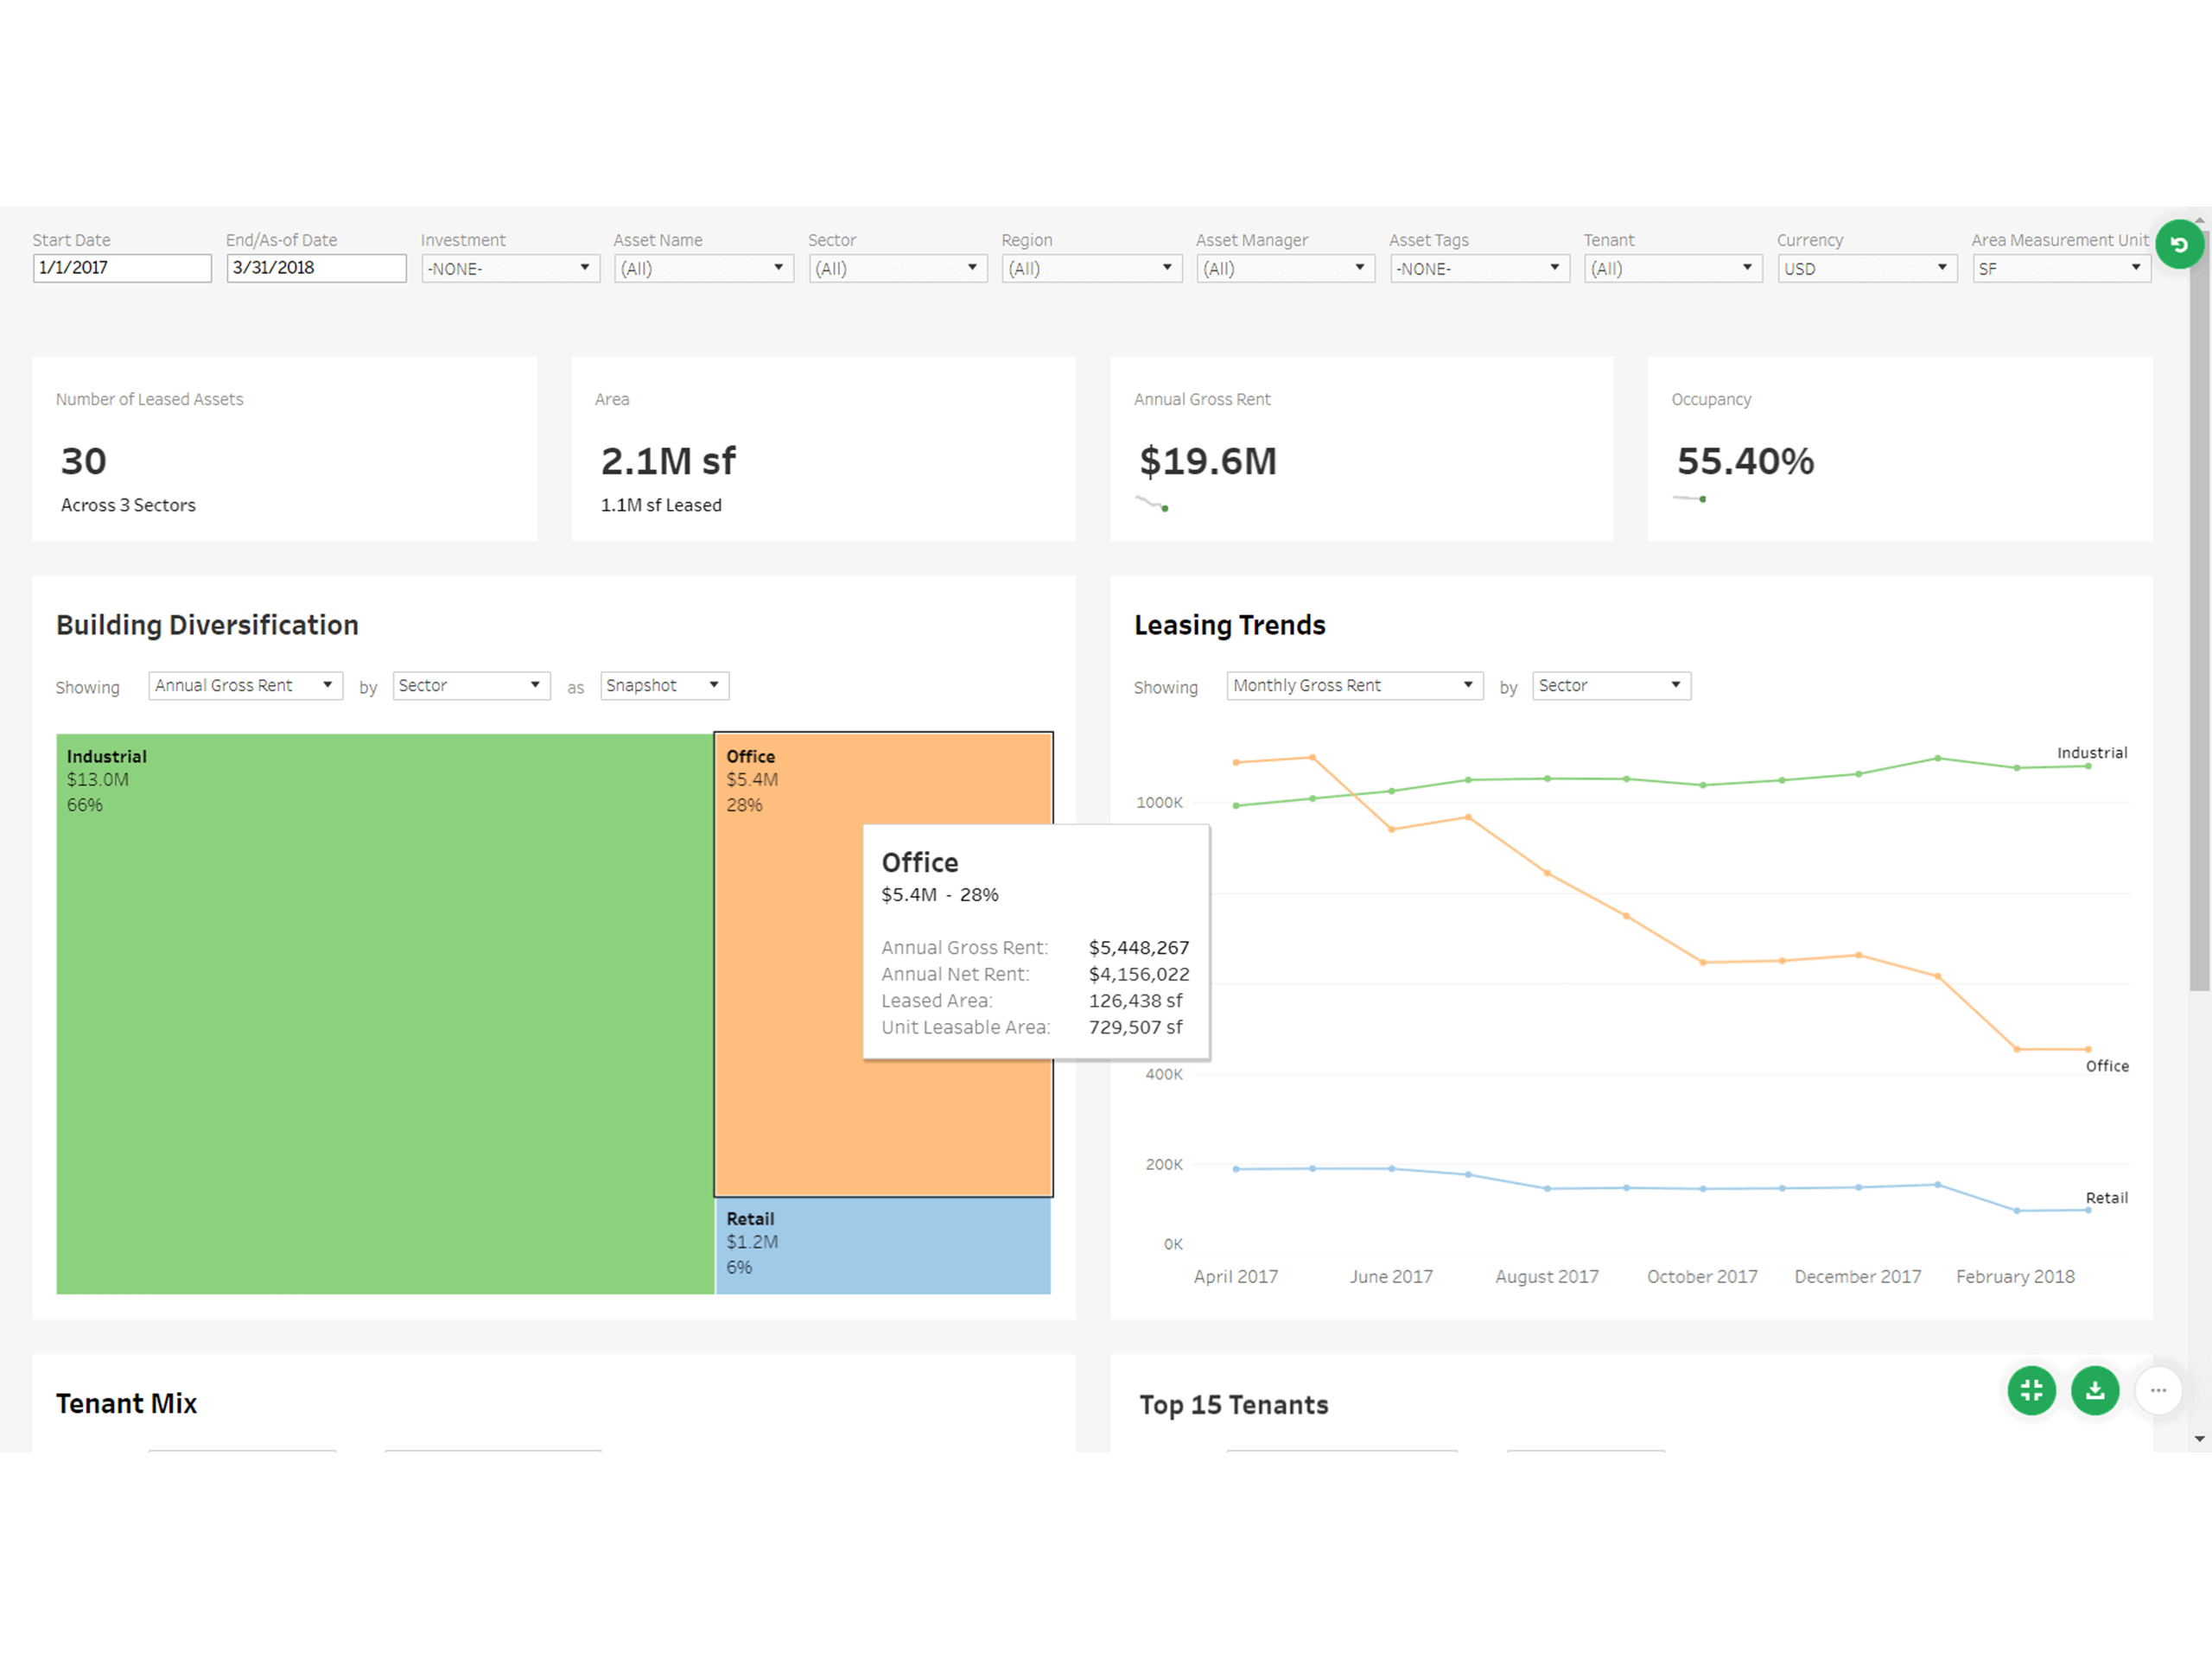Select the green Industrial treemap block
2212x1659 pixels.
pos(384,1013)
